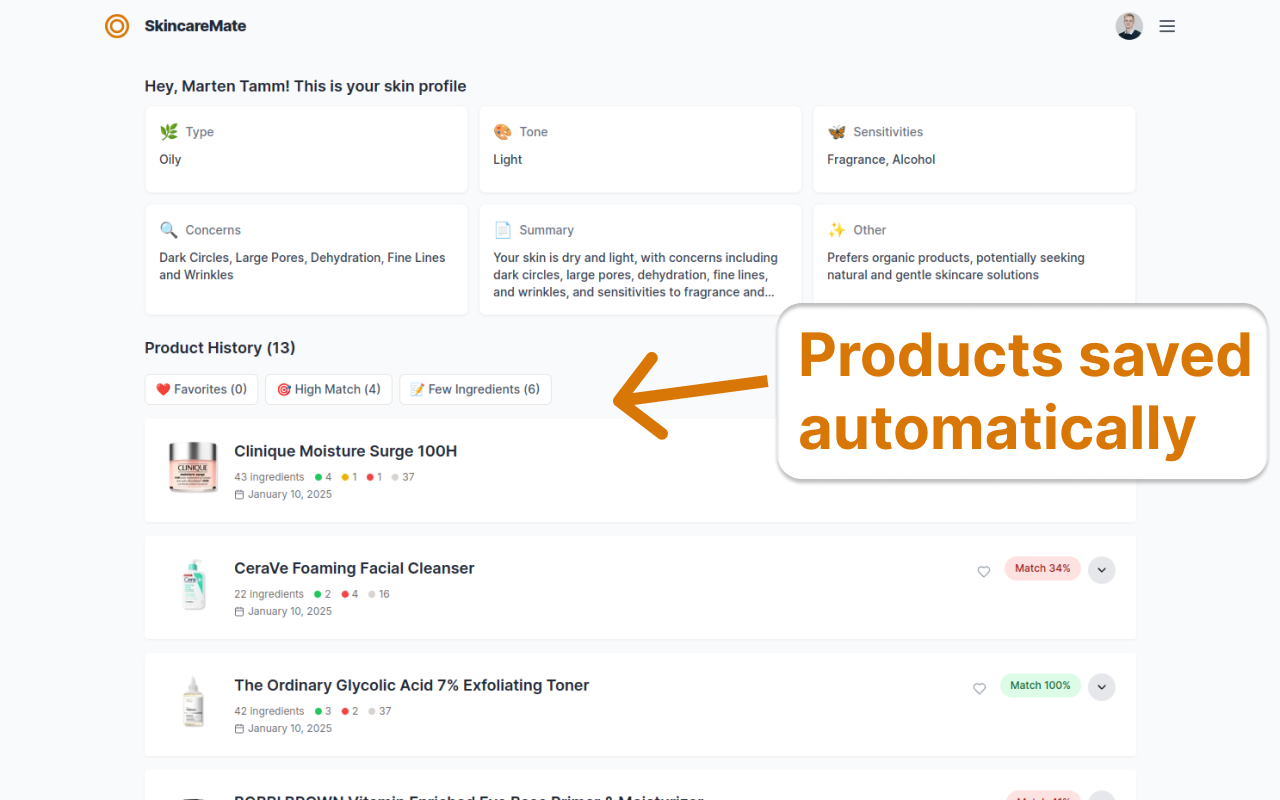This screenshot has height=800, width=1280.
Task: Filter by Few Ingredients (6)
Action: 475,389
